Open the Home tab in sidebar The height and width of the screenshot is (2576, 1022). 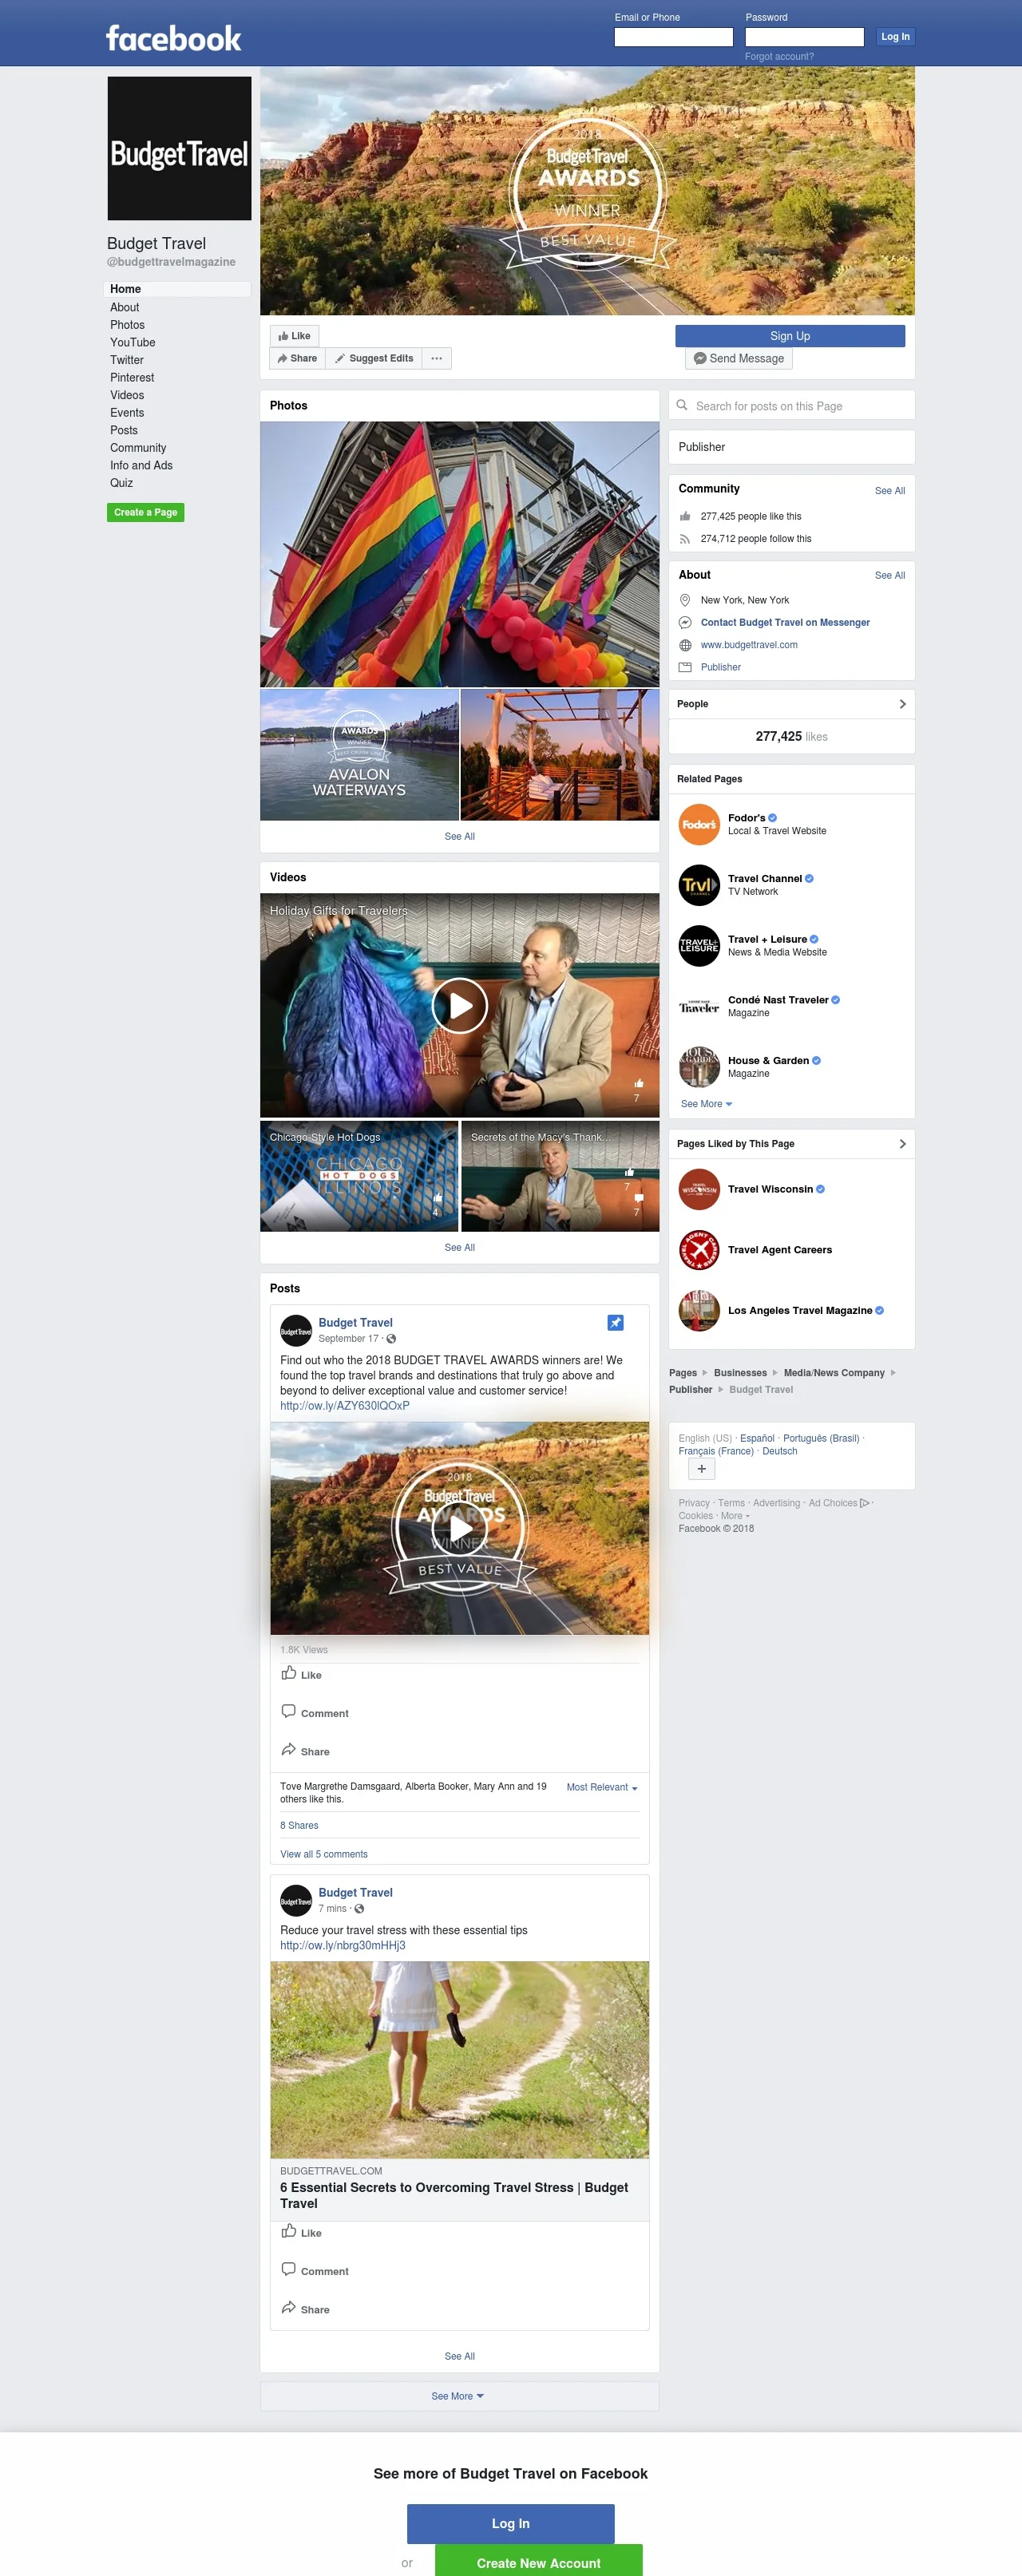pos(177,289)
